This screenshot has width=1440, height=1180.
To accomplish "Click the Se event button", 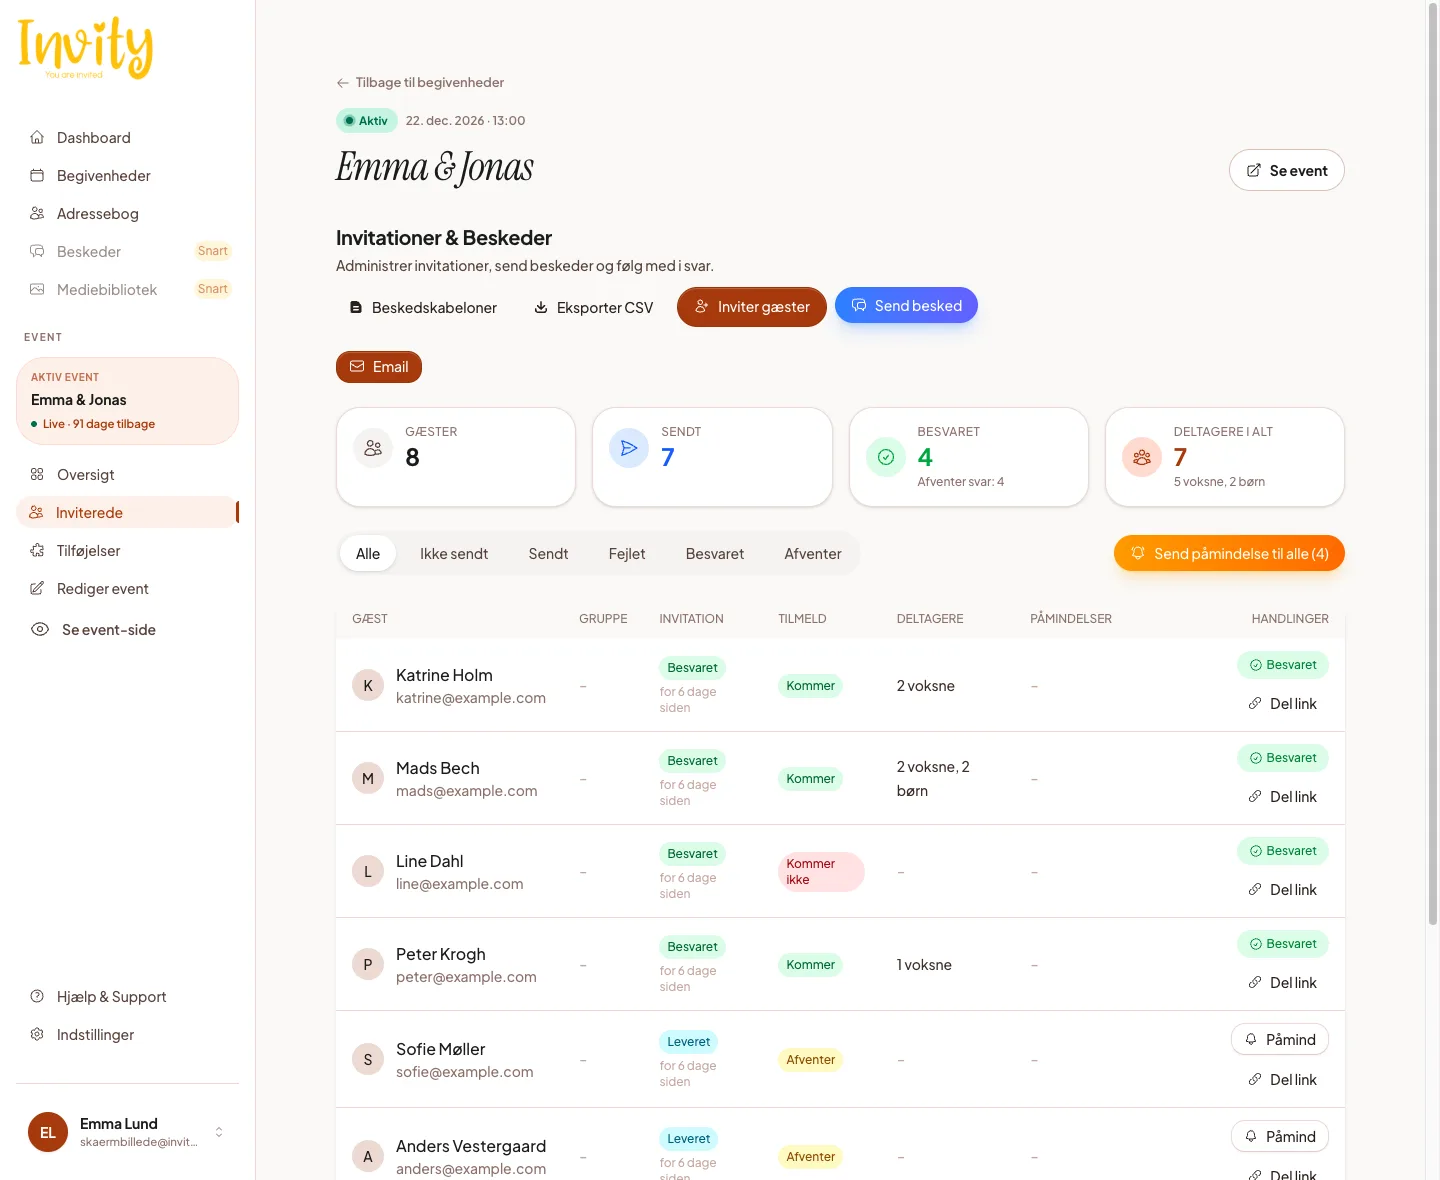I will [x=1286, y=171].
